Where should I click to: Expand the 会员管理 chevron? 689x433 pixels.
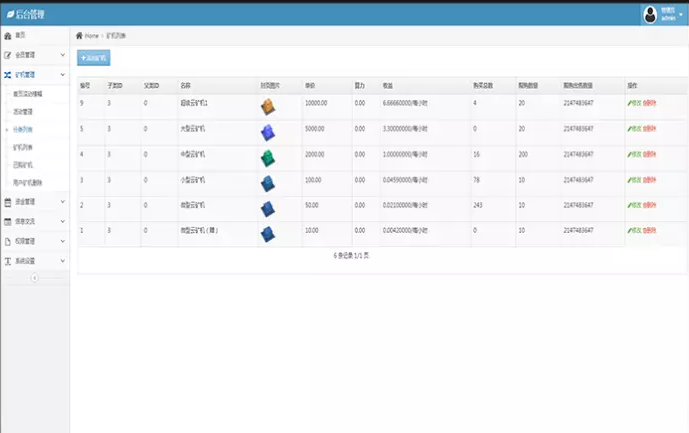pos(62,55)
